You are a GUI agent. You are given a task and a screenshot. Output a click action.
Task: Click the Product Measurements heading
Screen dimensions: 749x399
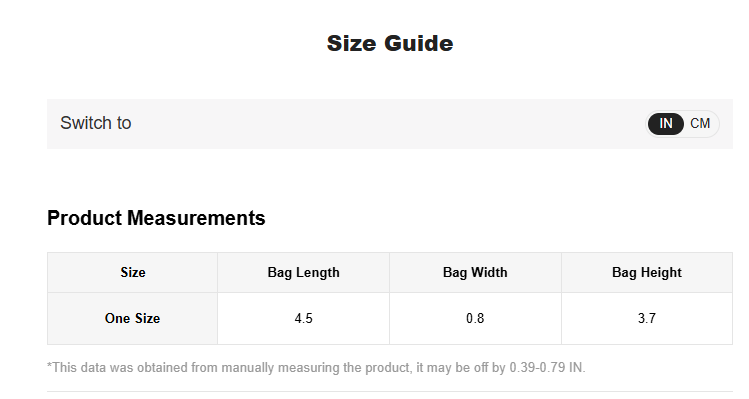[x=156, y=218]
